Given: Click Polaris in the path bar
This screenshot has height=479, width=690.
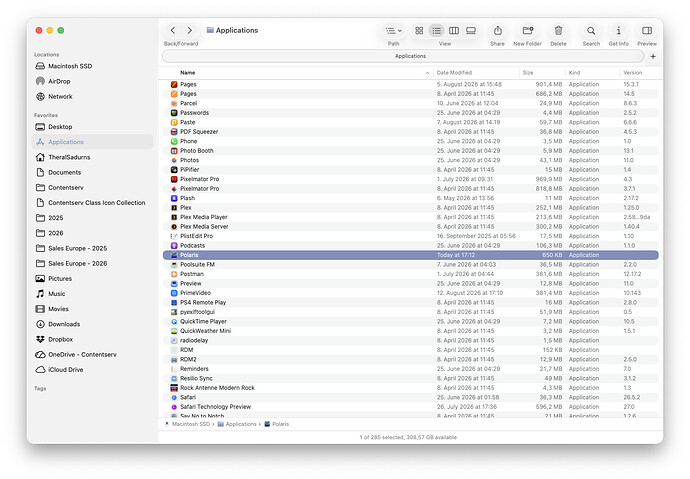Looking at the screenshot, I should pos(277,424).
